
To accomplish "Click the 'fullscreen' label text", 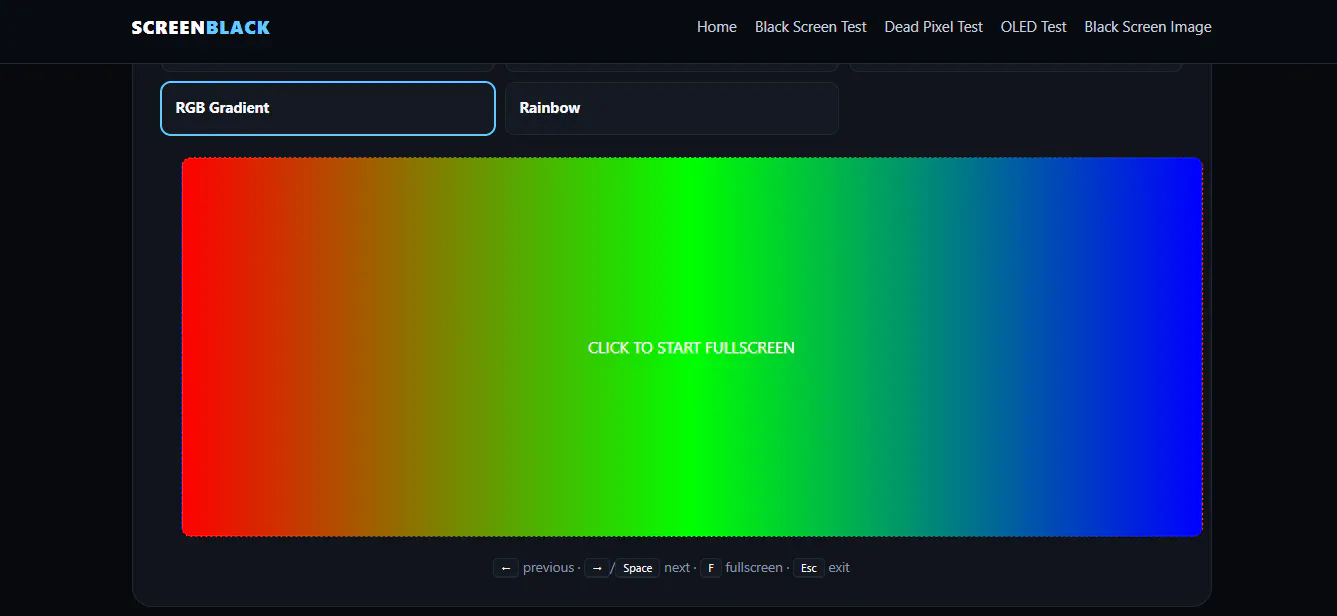I will coord(754,568).
